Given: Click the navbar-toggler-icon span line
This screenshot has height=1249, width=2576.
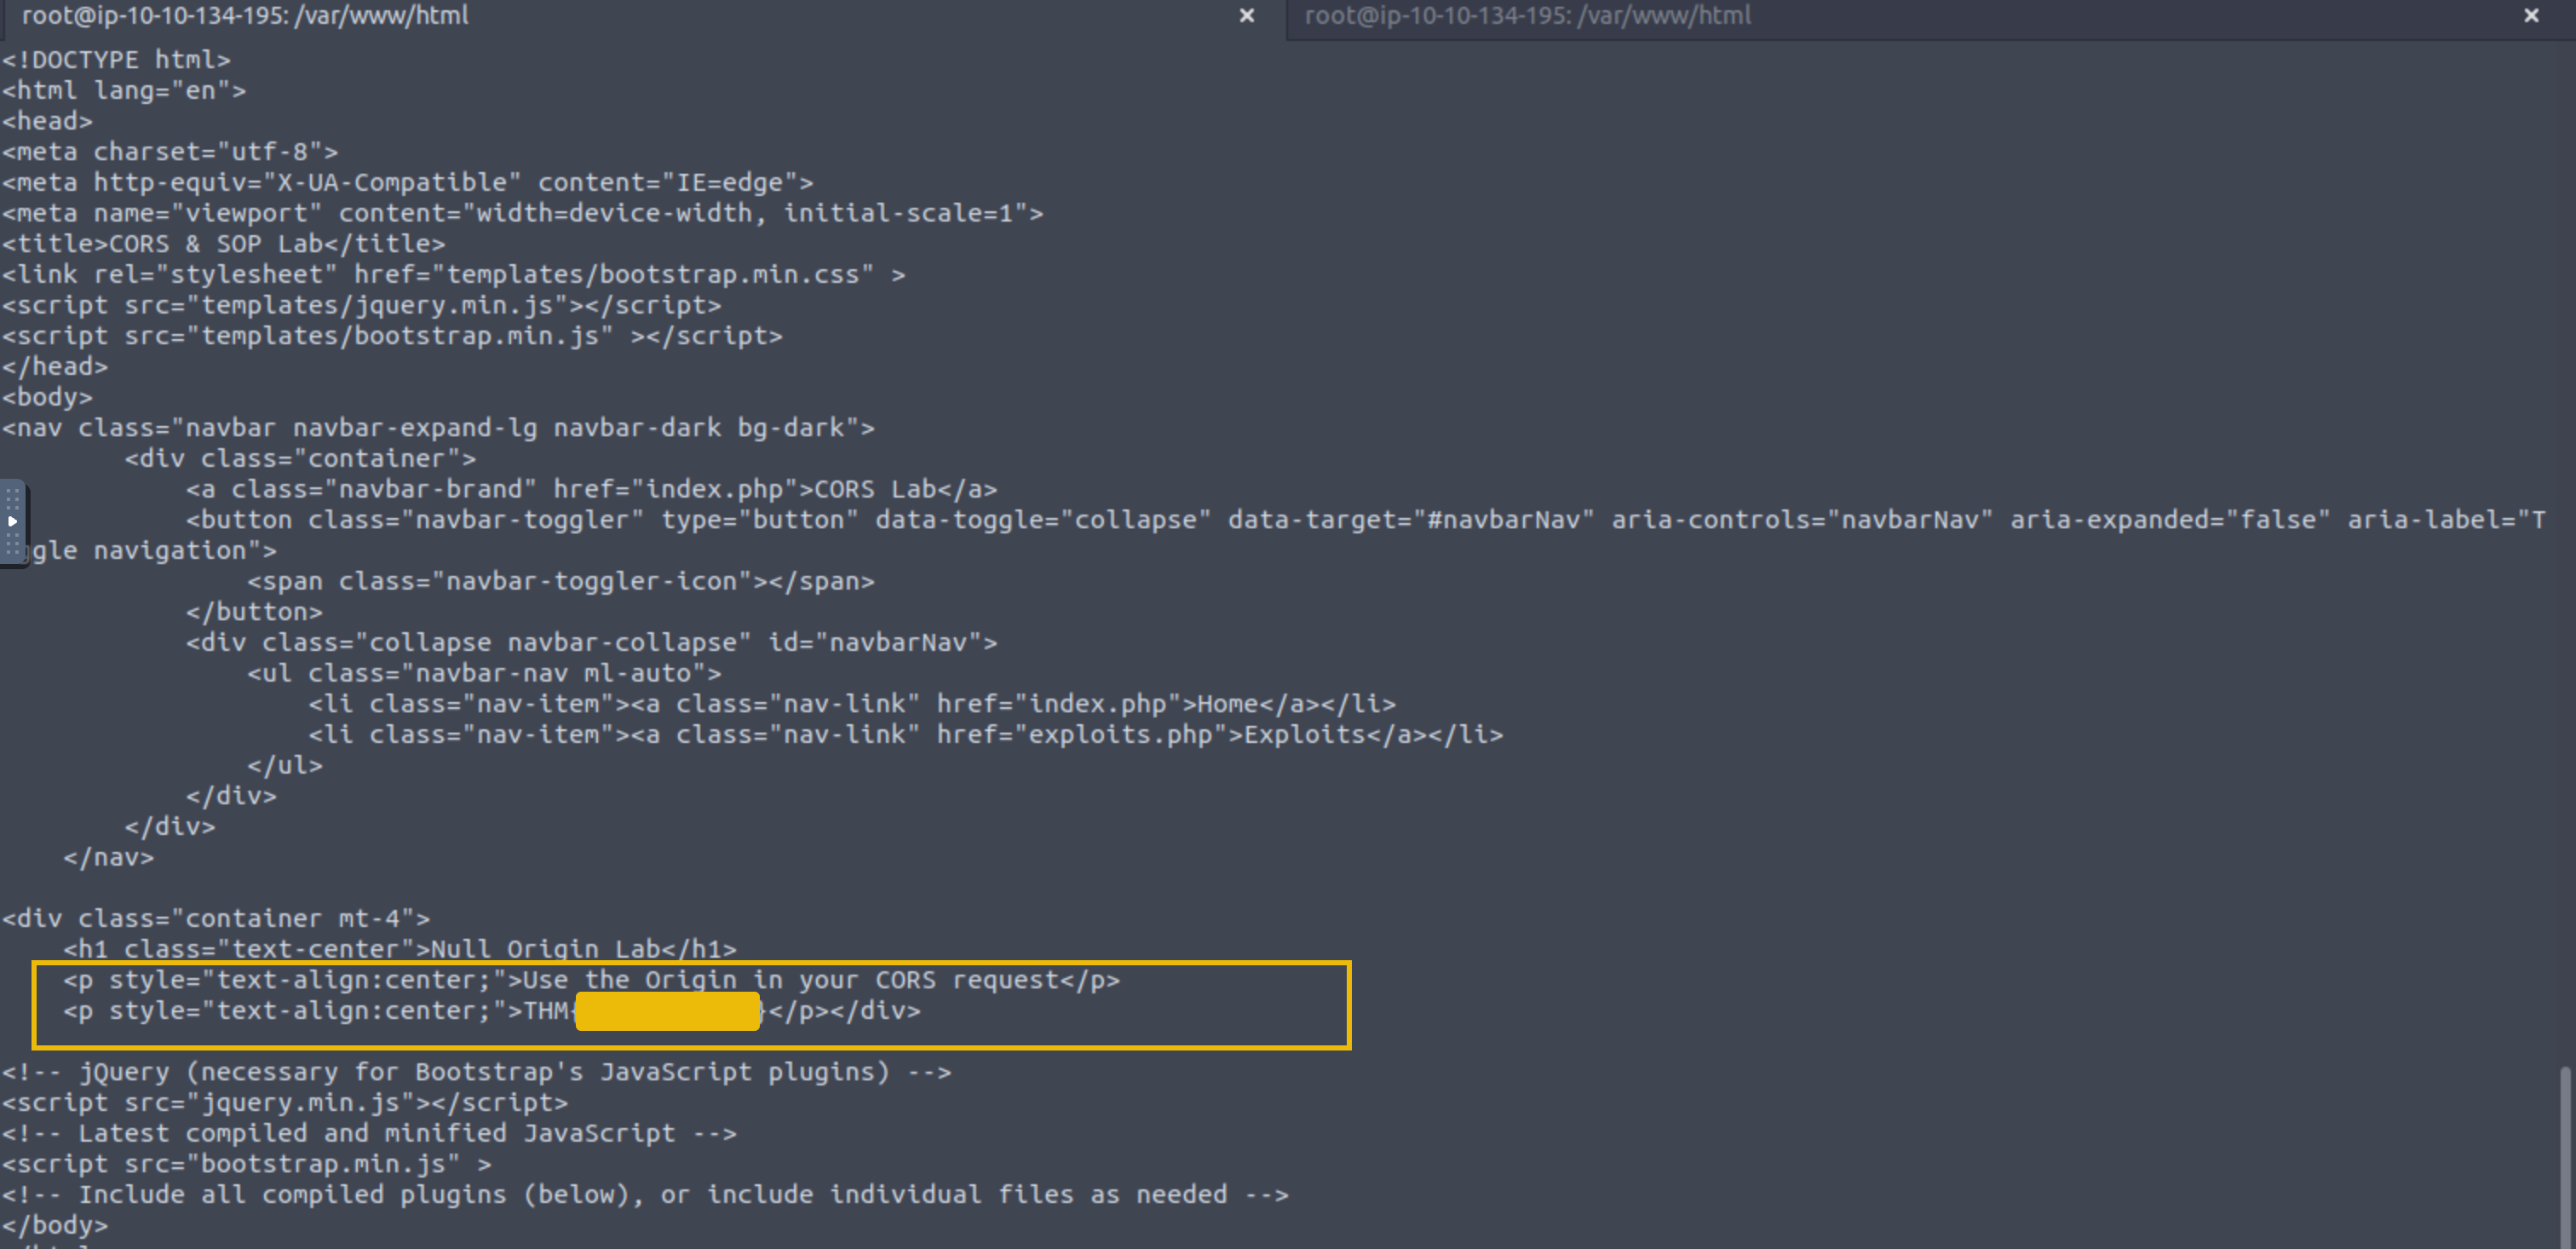Looking at the screenshot, I should [x=561, y=581].
